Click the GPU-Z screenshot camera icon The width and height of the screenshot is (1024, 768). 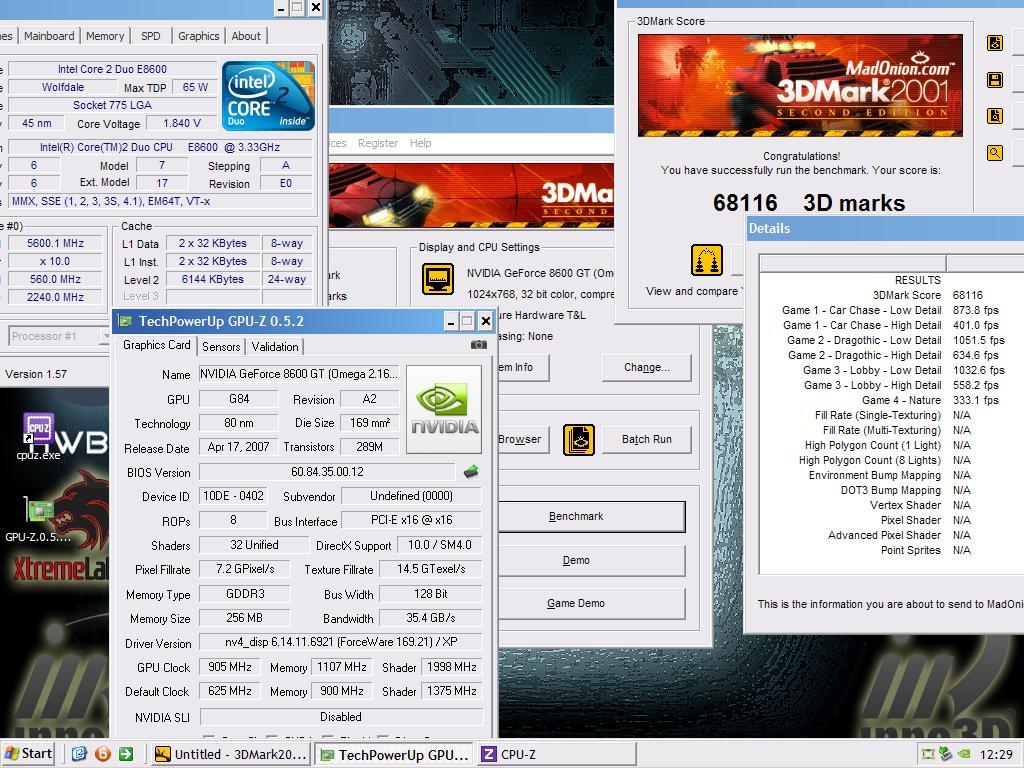pos(479,344)
